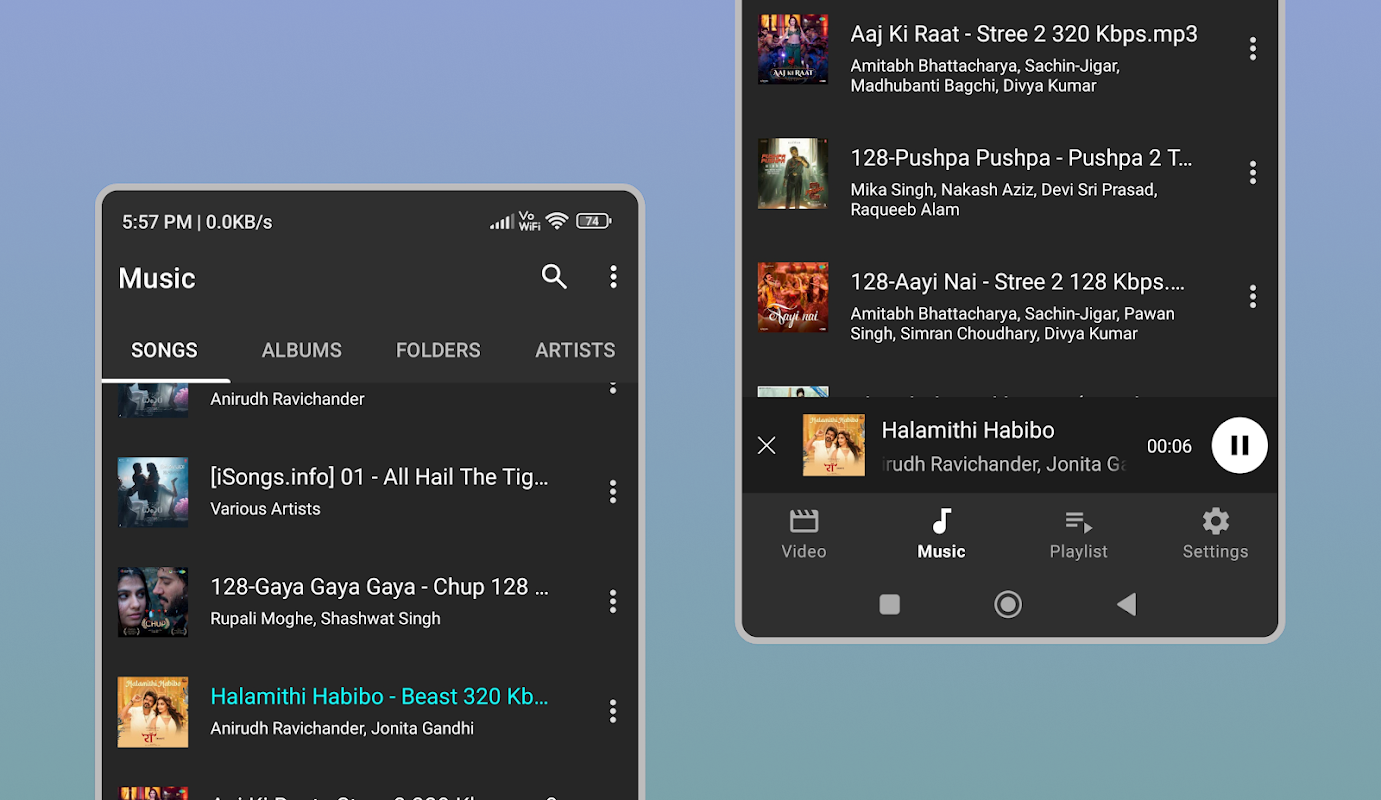This screenshot has height=800, width=1381.
Task: Open the Playlist section
Action: [1078, 534]
